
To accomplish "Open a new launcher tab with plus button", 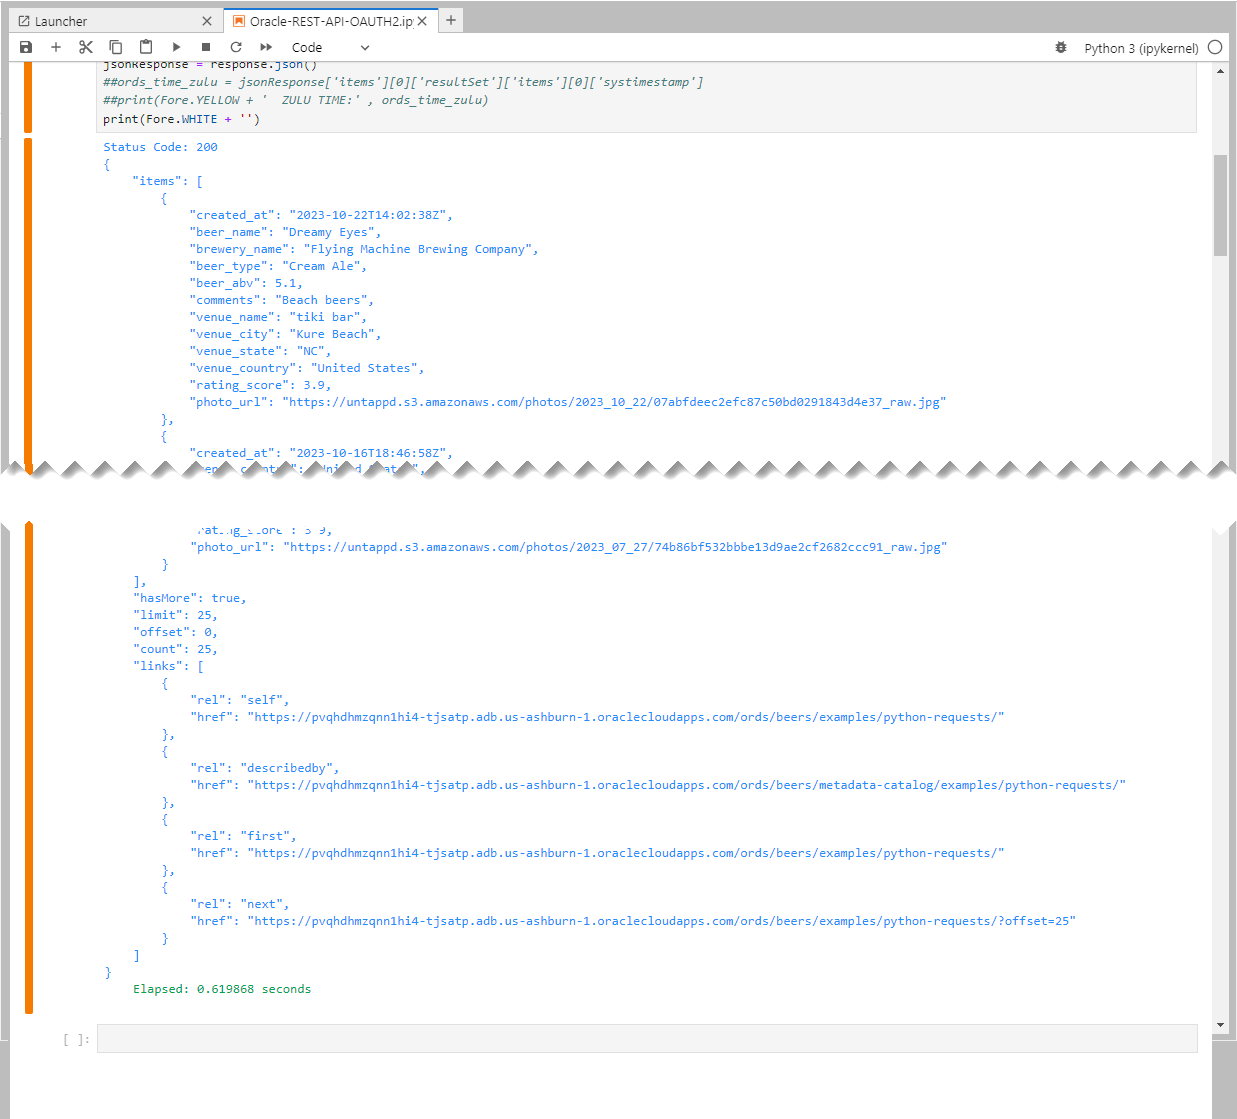I will tap(451, 20).
